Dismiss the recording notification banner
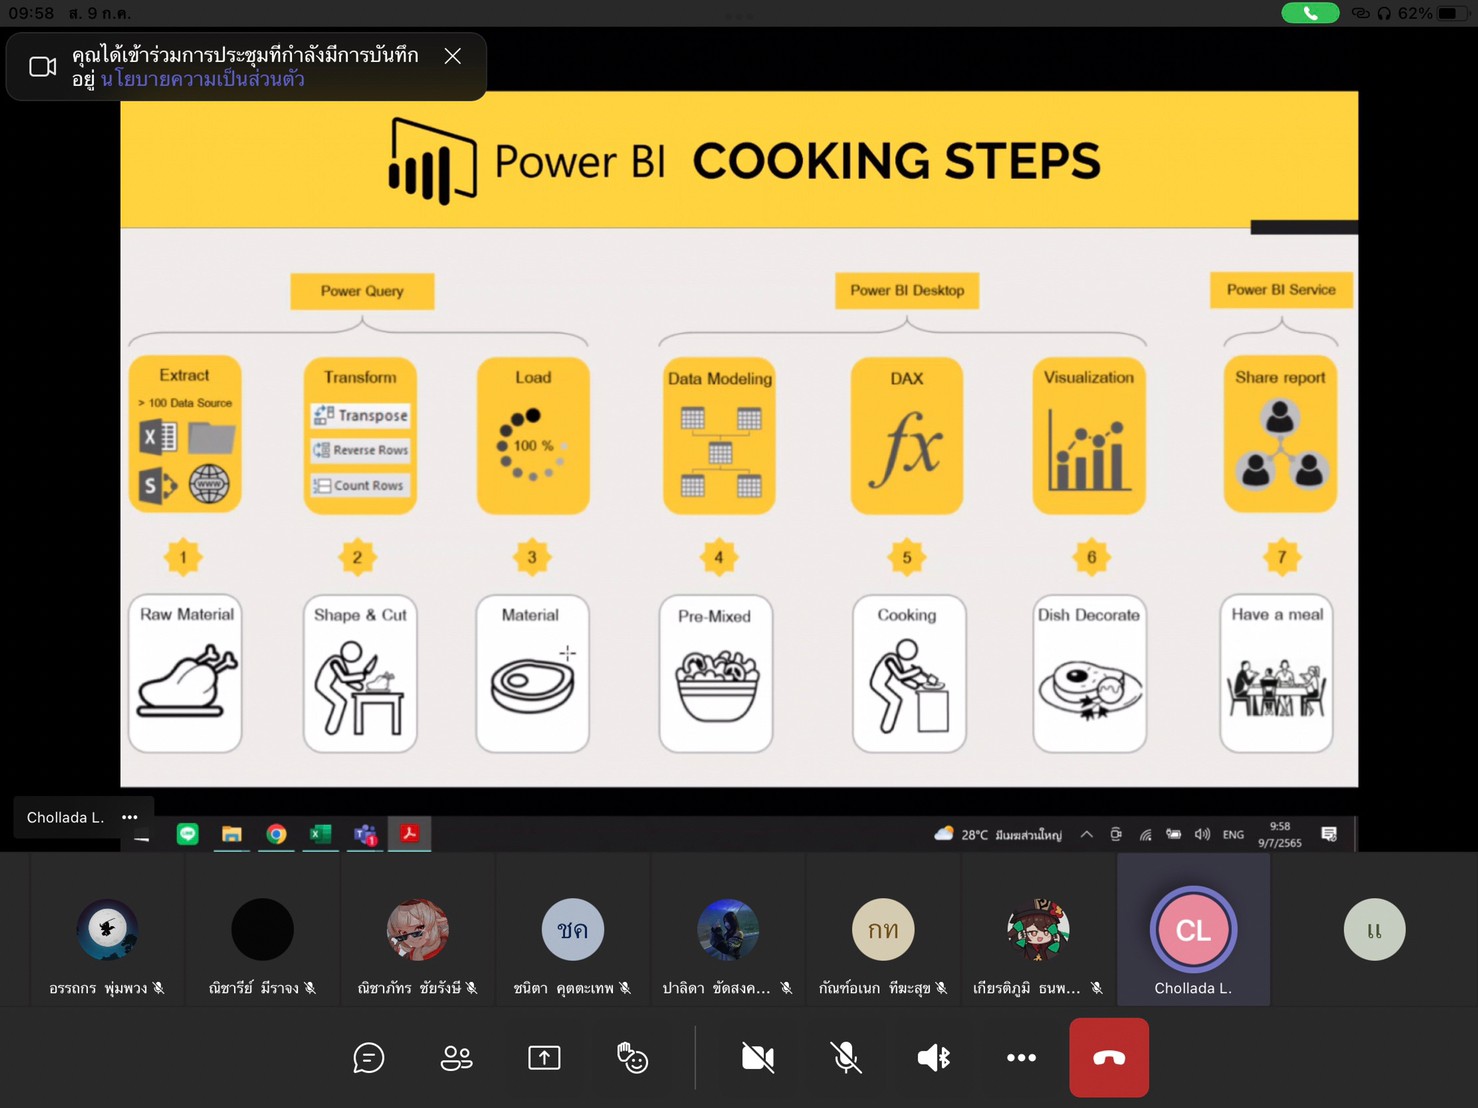 point(453,56)
